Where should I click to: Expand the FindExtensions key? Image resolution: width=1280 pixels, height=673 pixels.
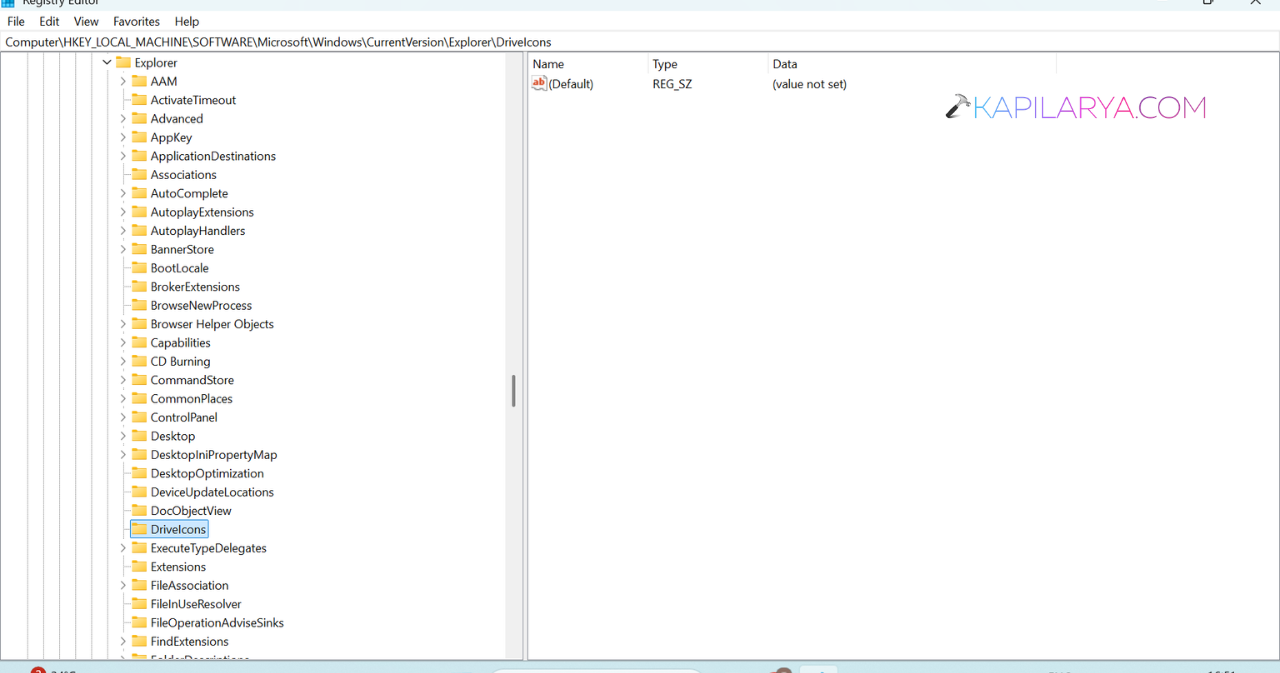click(x=123, y=642)
